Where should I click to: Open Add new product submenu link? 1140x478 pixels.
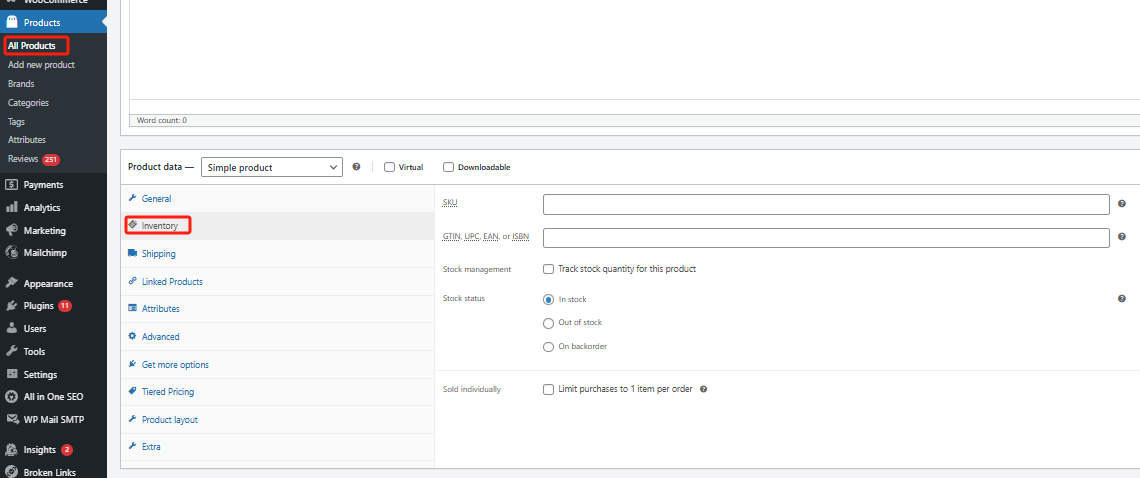click(41, 65)
